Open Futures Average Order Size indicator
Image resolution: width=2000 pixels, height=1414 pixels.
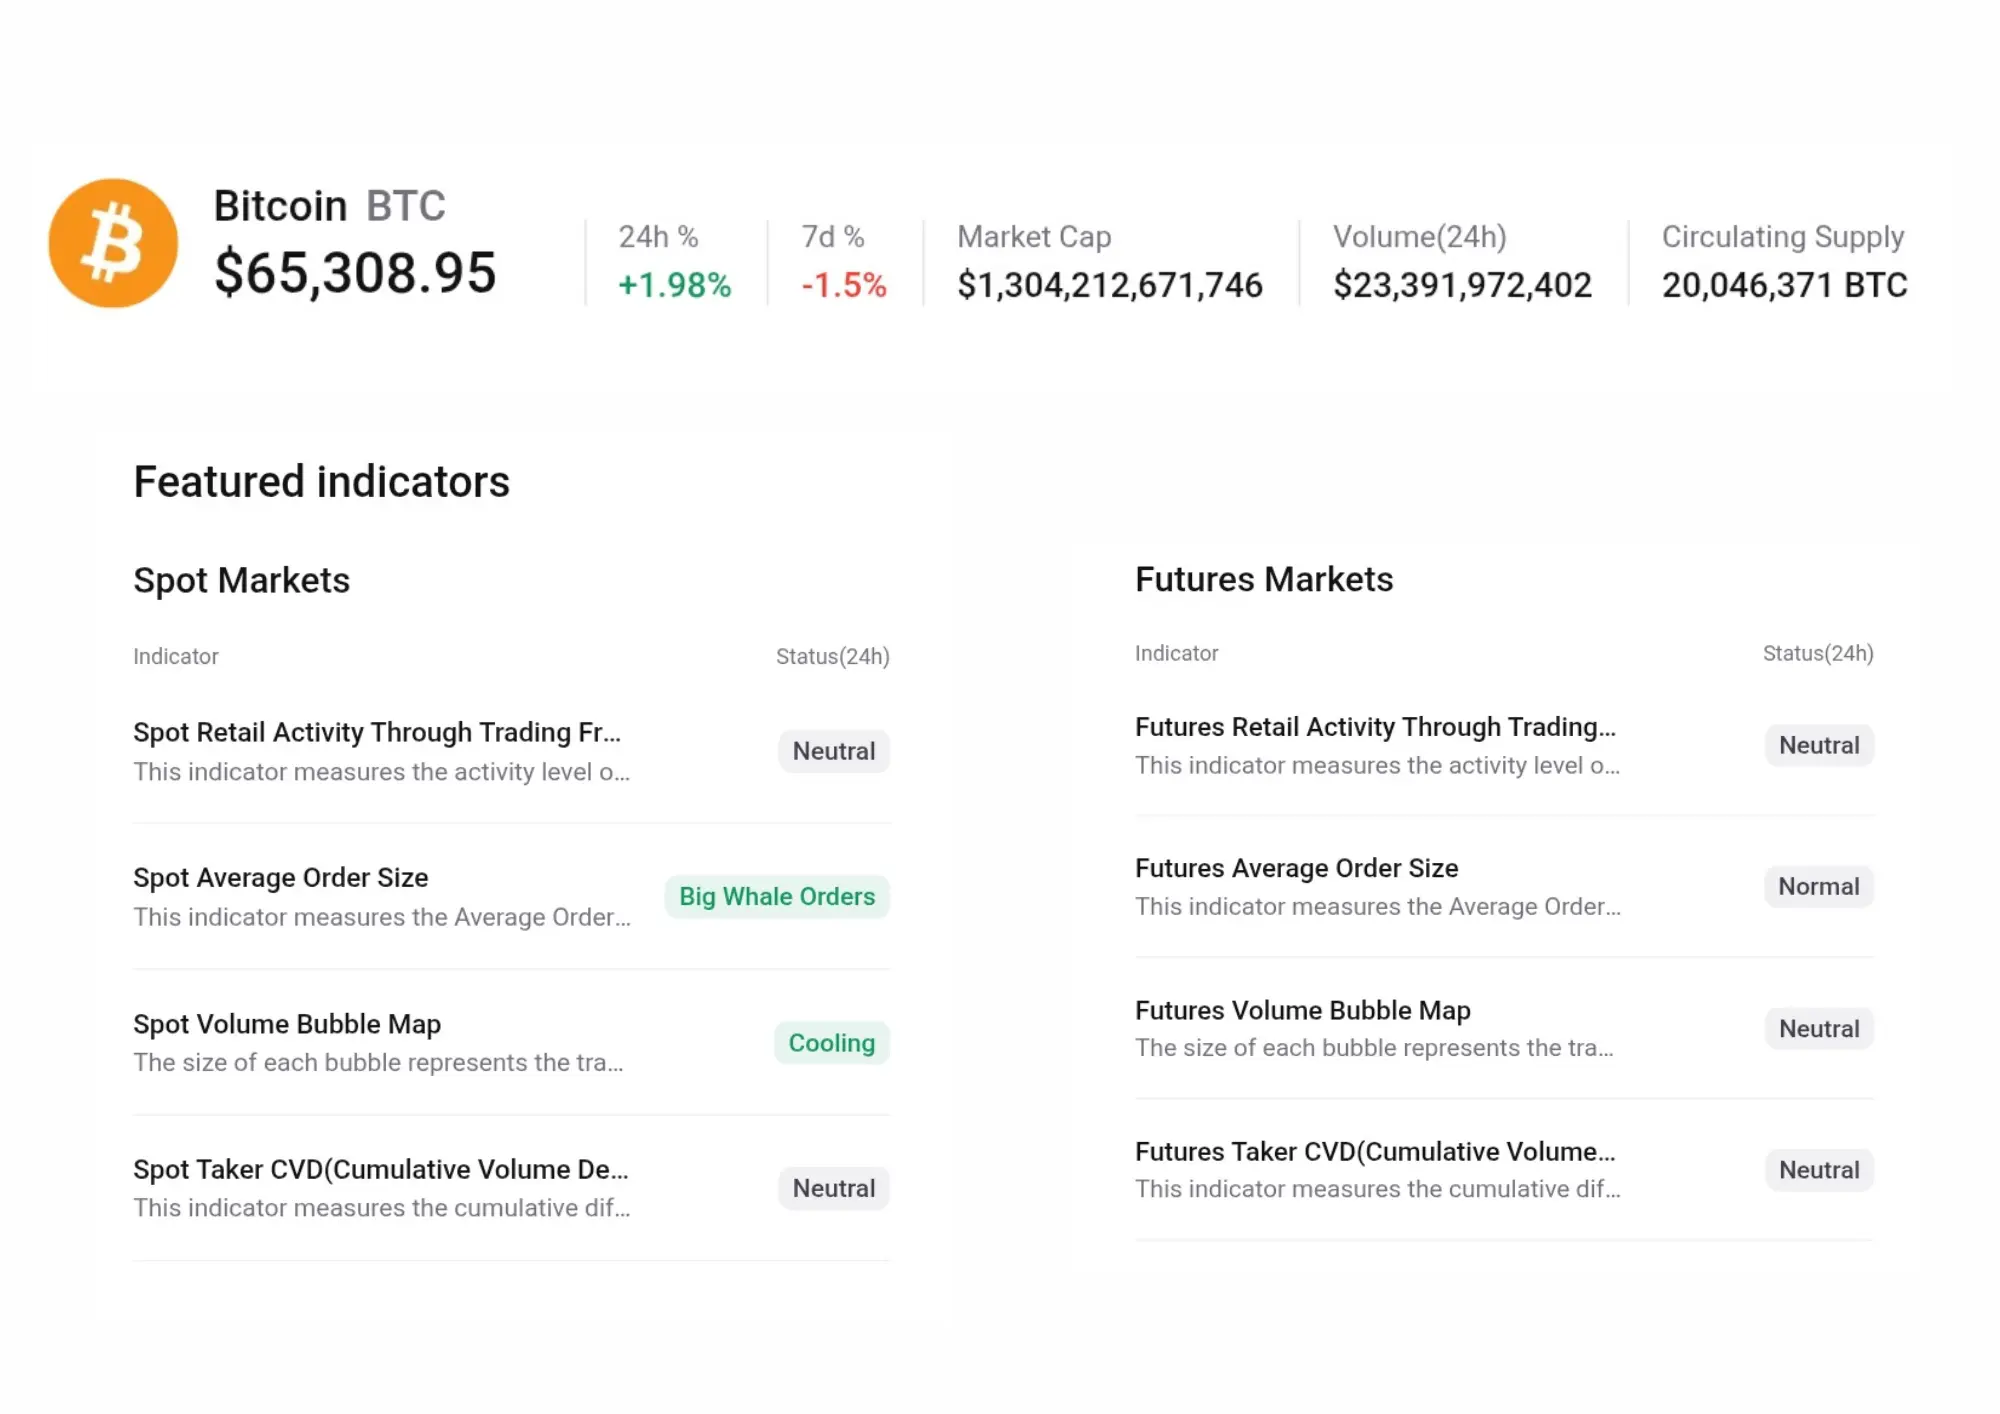tap(1296, 868)
